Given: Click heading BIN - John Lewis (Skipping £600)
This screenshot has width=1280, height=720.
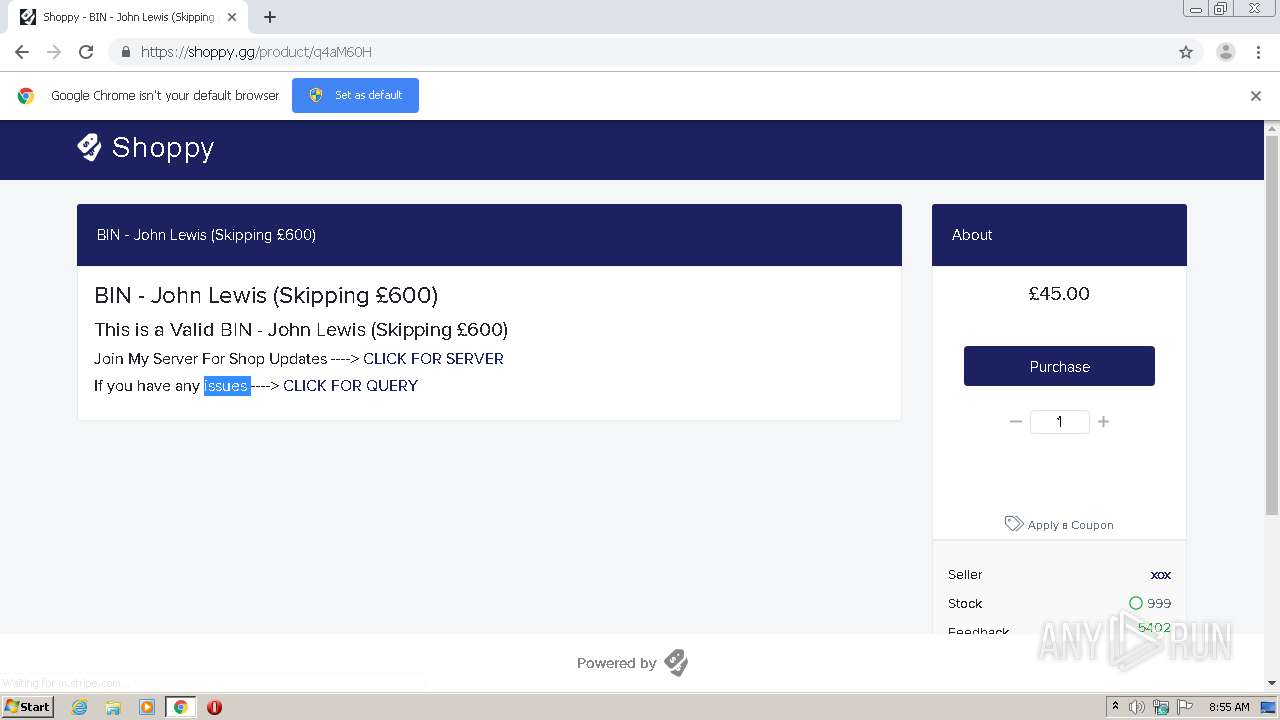Looking at the screenshot, I should pos(266,296).
